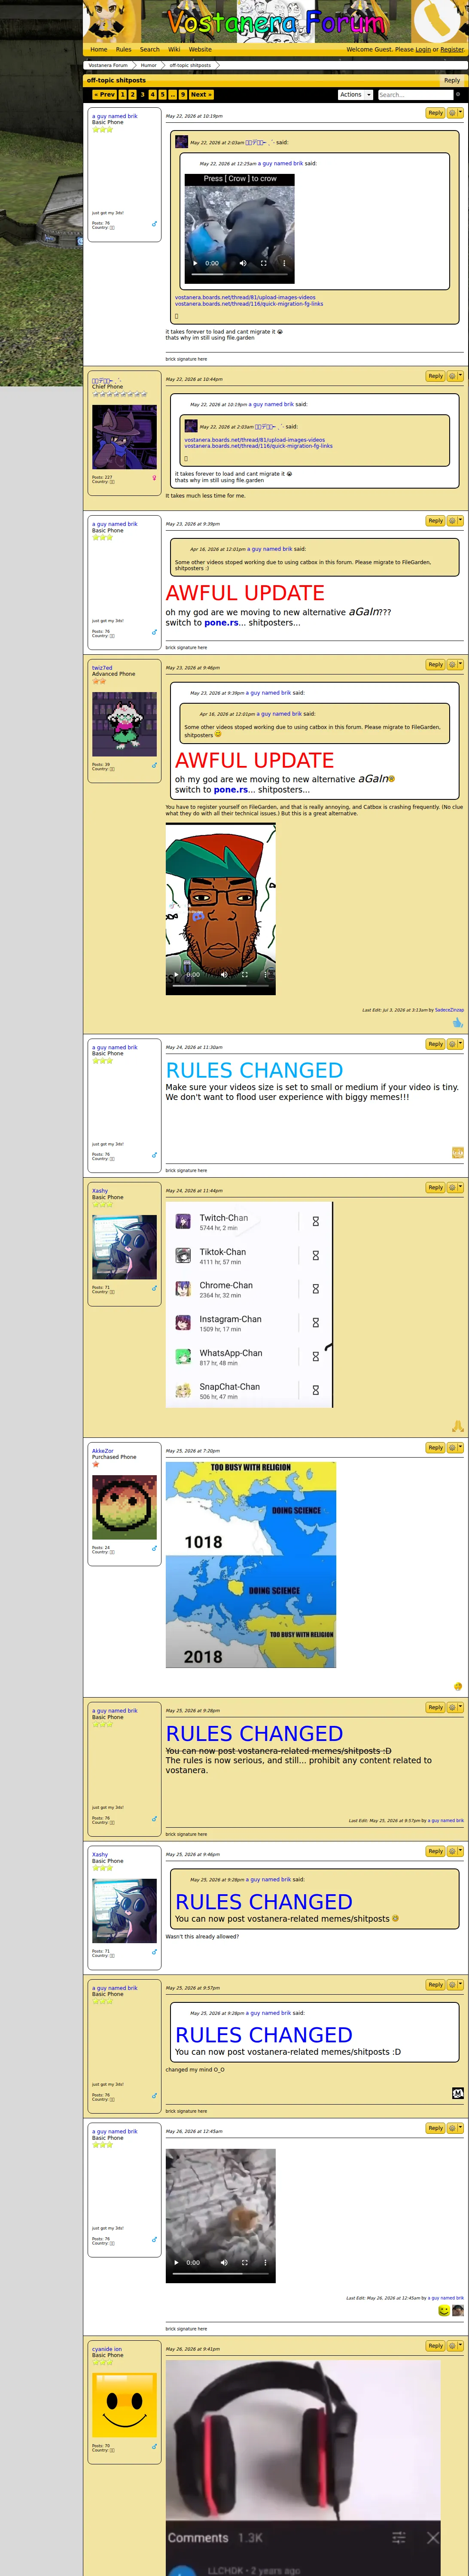Open the 1018 versus 2018 map image

251,1565
